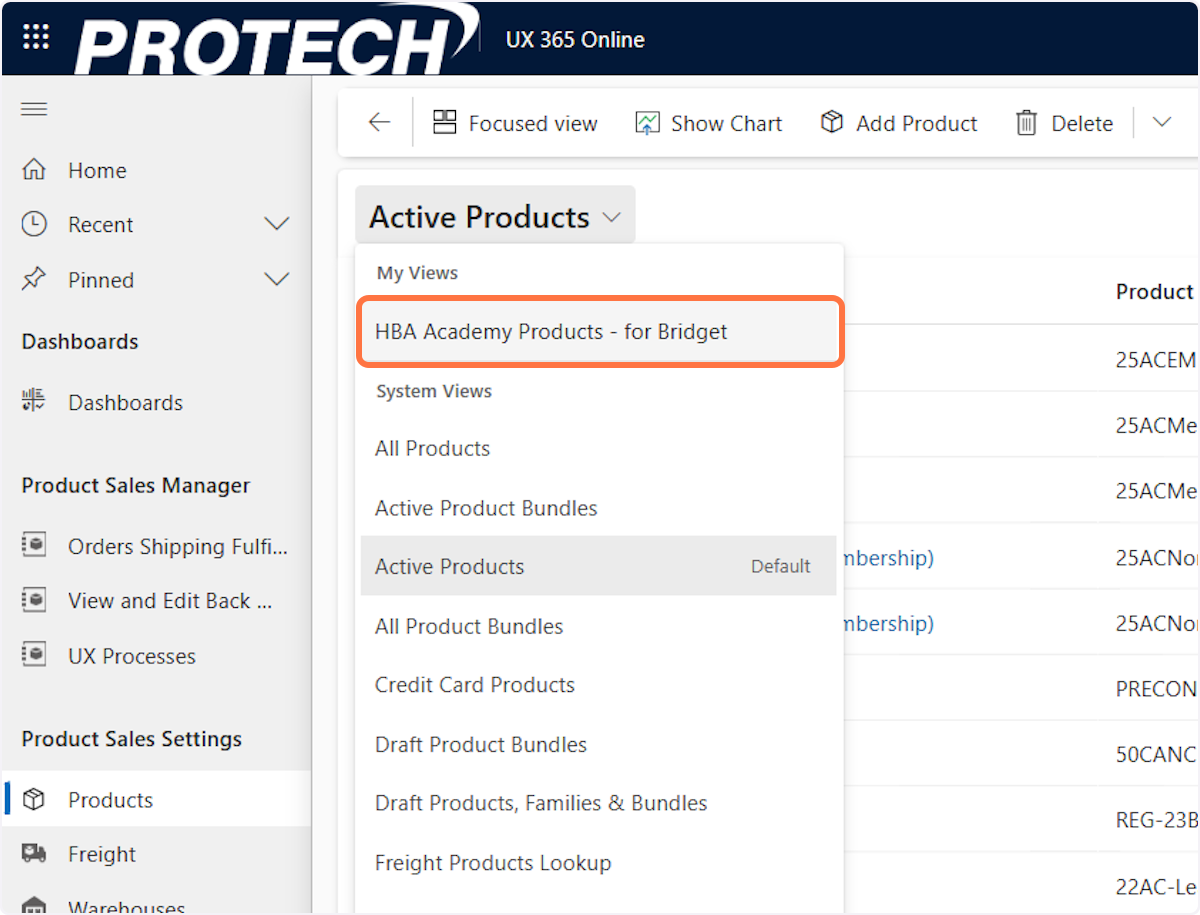1200x915 pixels.
Task: Click the Freight truck icon
Action: [x=34, y=854]
